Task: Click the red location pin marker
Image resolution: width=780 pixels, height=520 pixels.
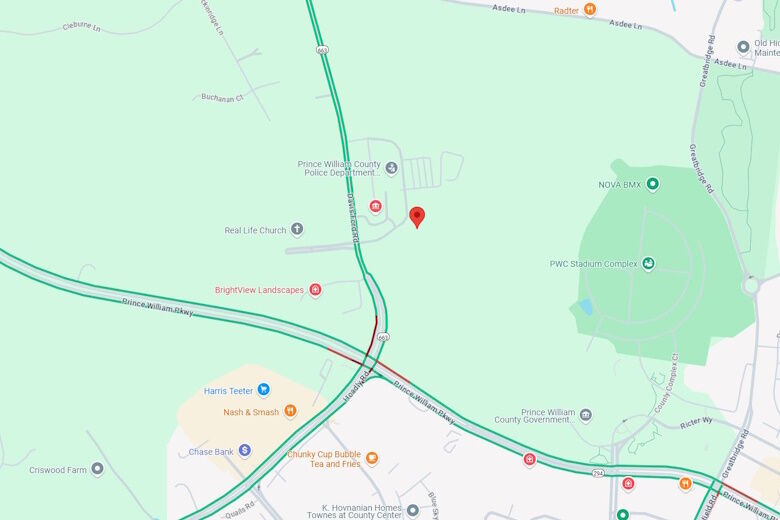Action: pyautogui.click(x=417, y=217)
